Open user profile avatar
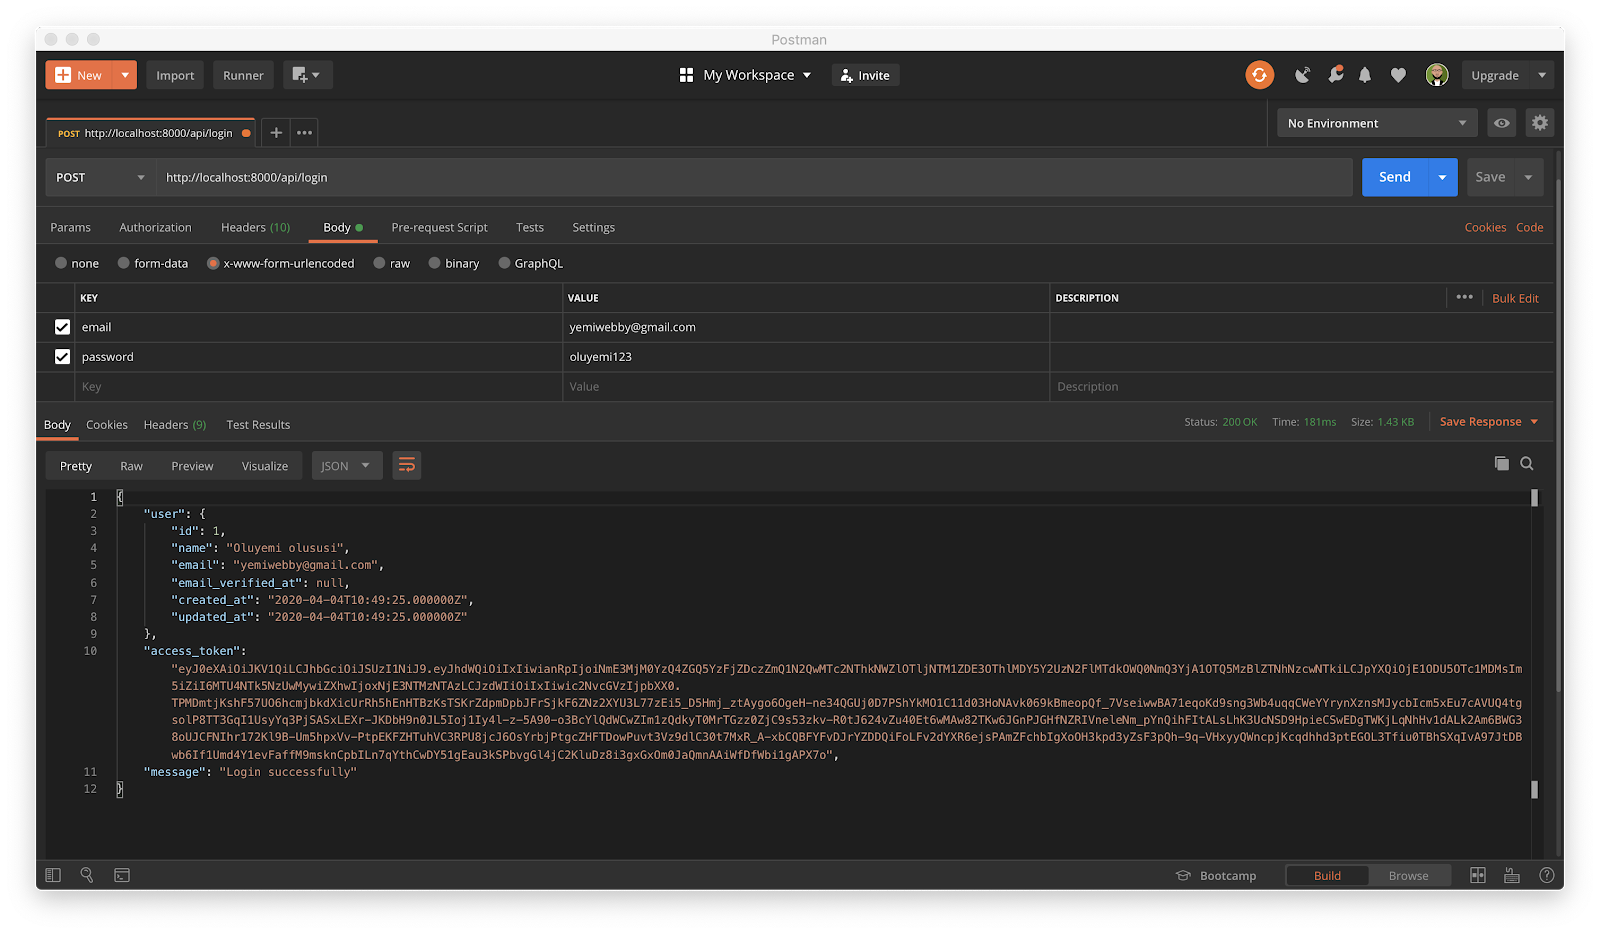 tap(1437, 75)
